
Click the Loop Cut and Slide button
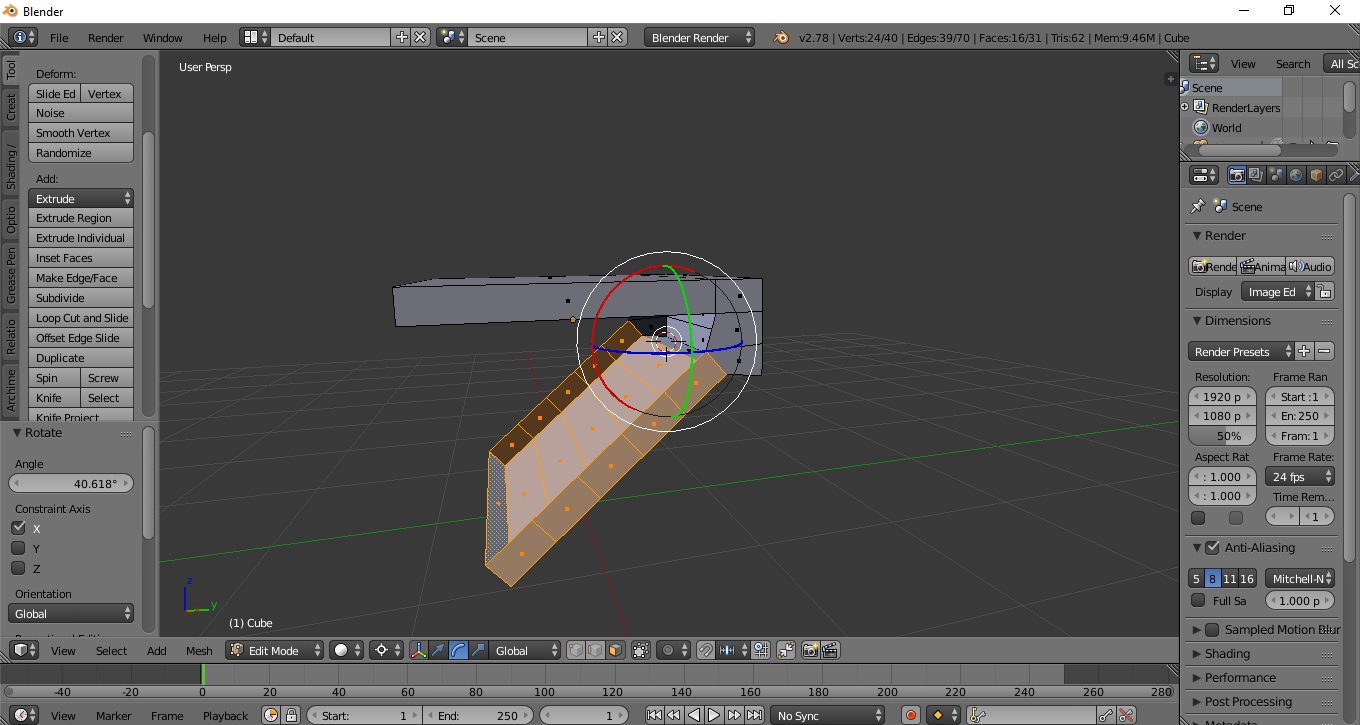(81, 317)
